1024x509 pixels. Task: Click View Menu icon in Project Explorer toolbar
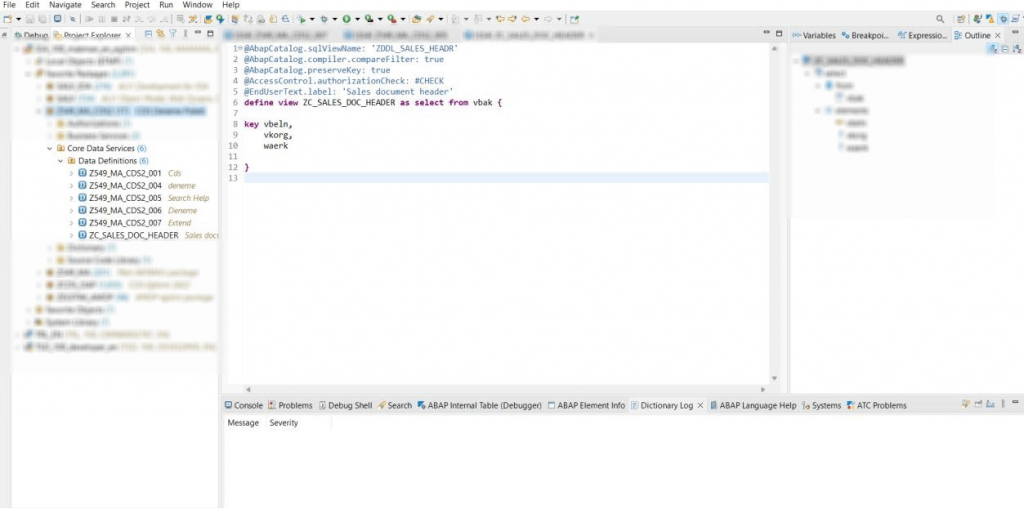tap(184, 33)
